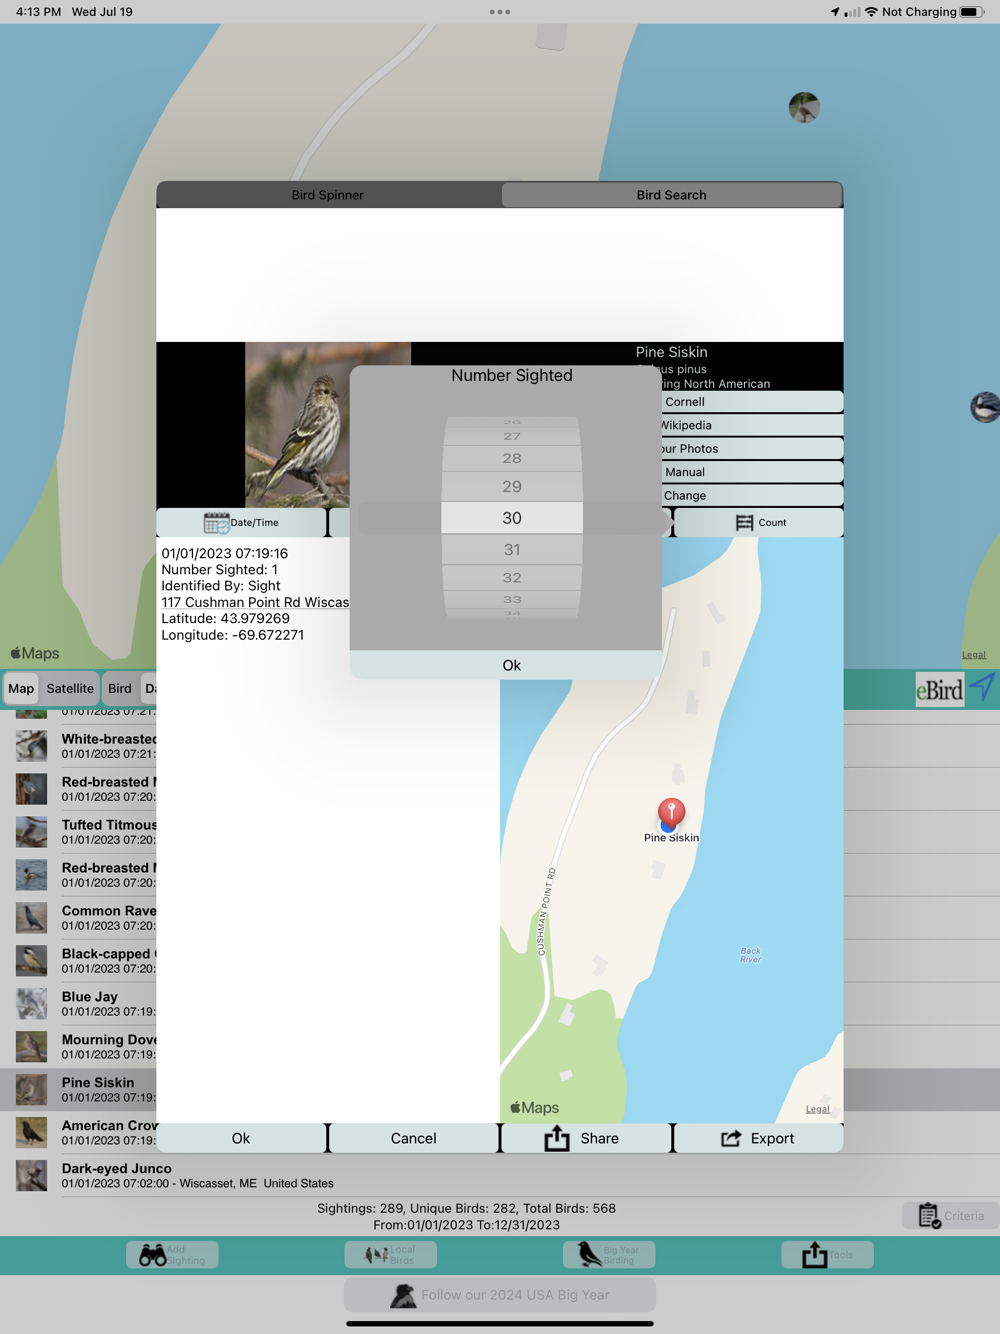Select the Common Raven list row
The image size is (1000, 1334).
pos(78,917)
